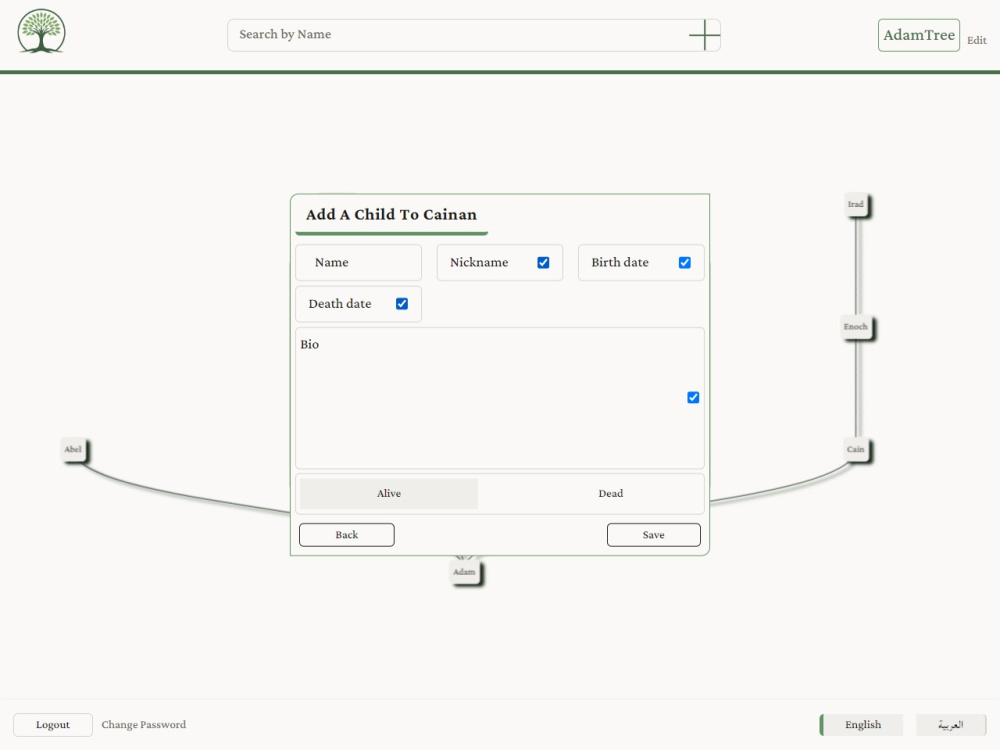Open the AdamTree button
This screenshot has width=1000, height=750.
[x=918, y=35]
